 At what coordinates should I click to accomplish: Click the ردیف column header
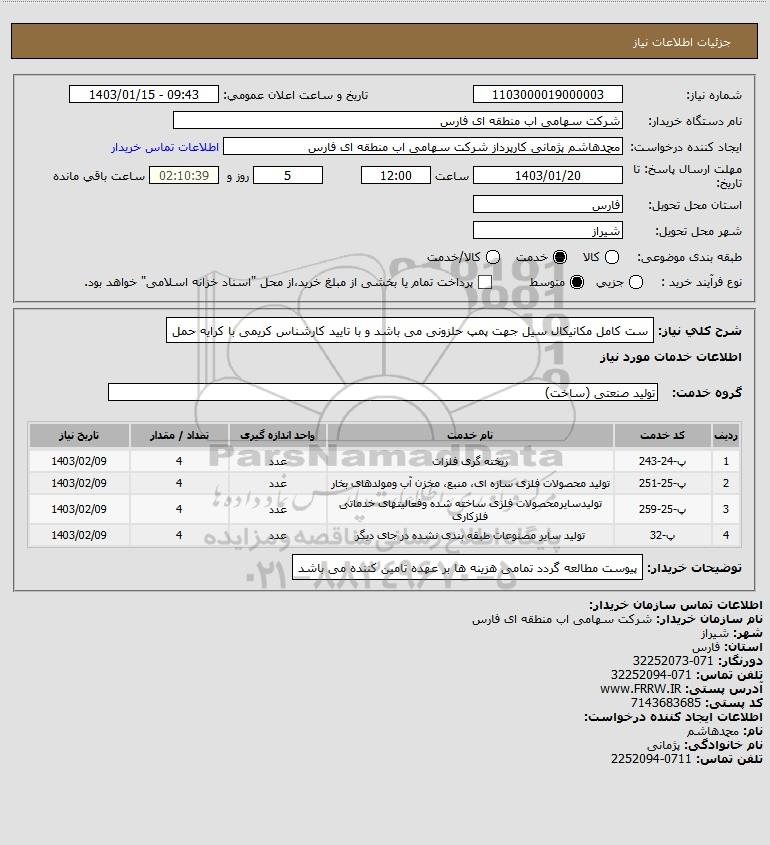pyautogui.click(x=726, y=435)
